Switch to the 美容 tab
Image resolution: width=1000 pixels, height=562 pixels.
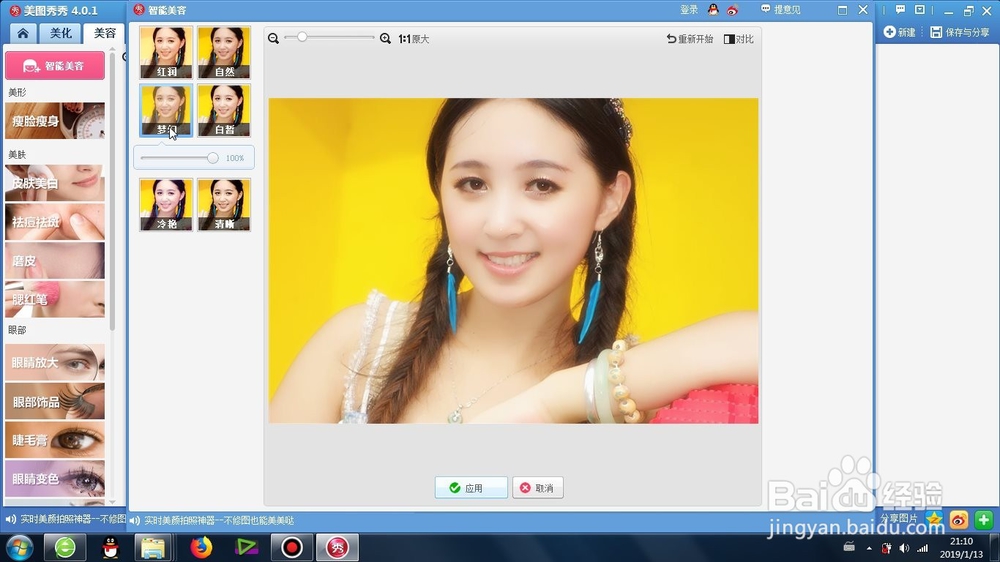point(104,33)
